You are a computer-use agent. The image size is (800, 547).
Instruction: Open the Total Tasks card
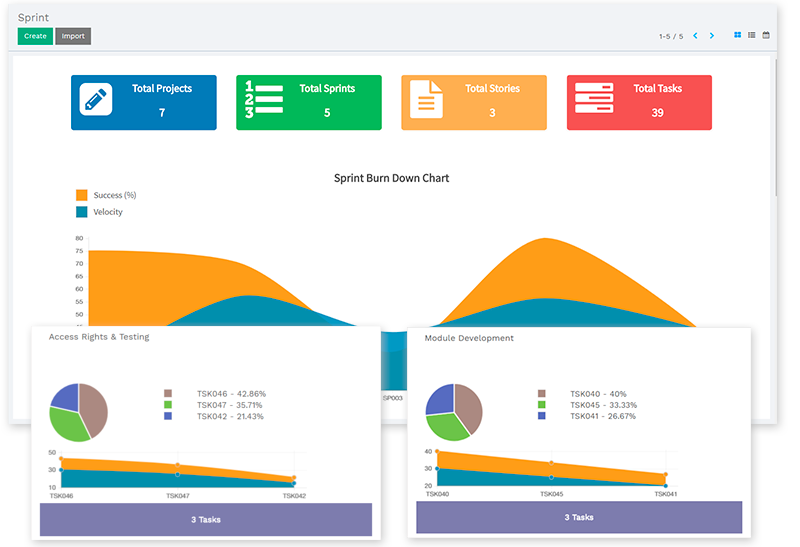(639, 103)
